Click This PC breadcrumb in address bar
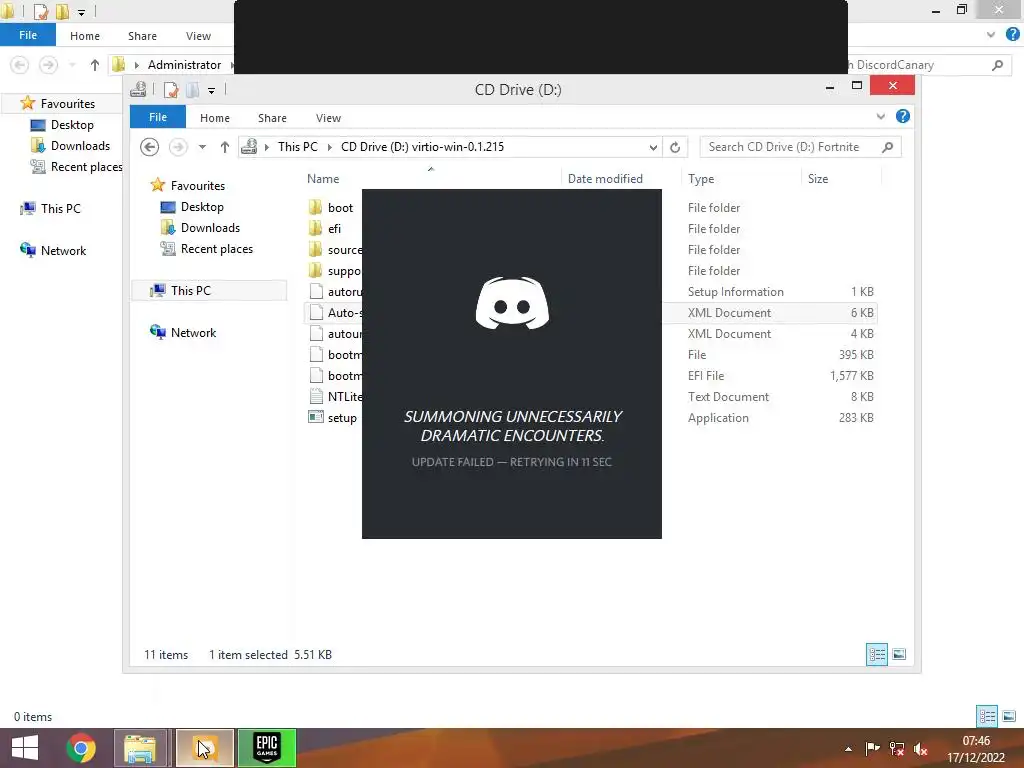 (298, 147)
